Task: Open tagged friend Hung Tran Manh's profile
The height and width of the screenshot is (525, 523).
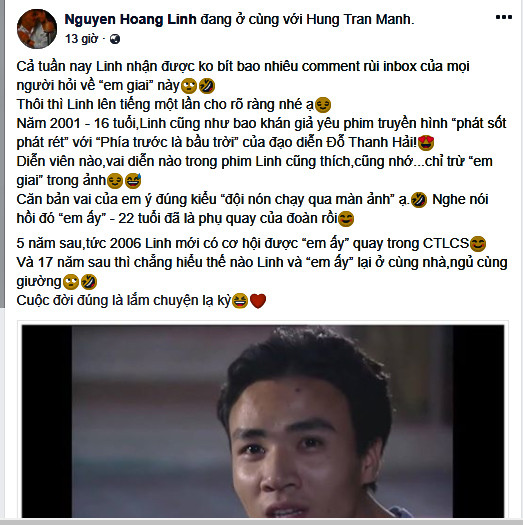Action: pyautogui.click(x=360, y=19)
